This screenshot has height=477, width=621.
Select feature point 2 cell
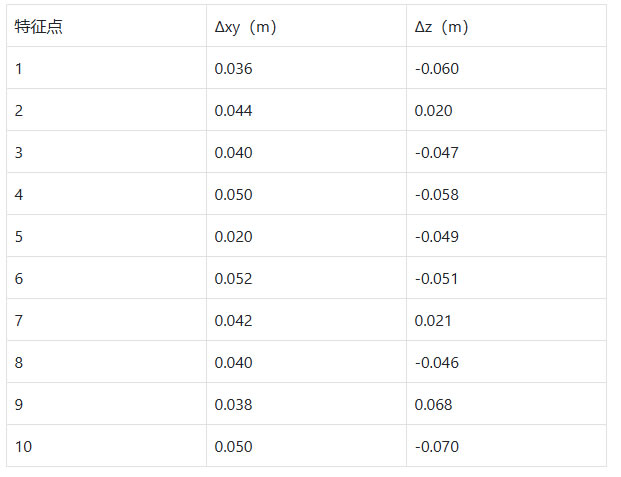[x=19, y=111]
